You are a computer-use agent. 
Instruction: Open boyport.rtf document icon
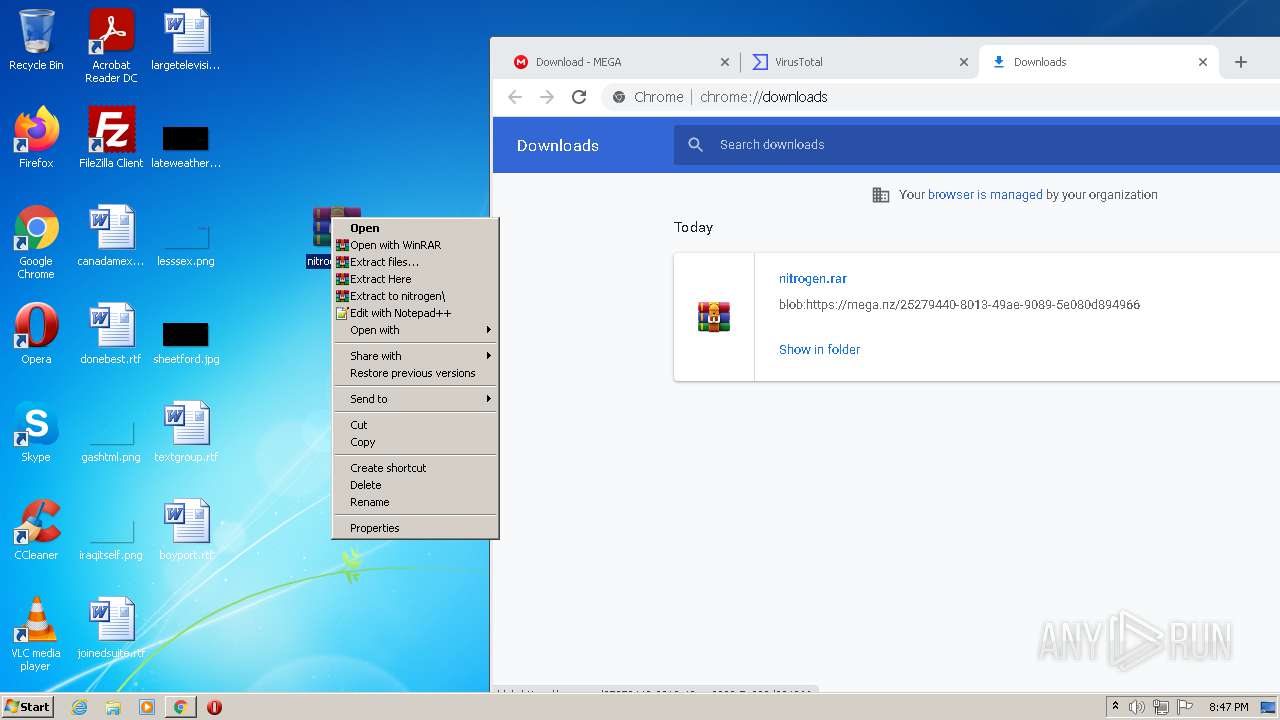pyautogui.click(x=186, y=530)
